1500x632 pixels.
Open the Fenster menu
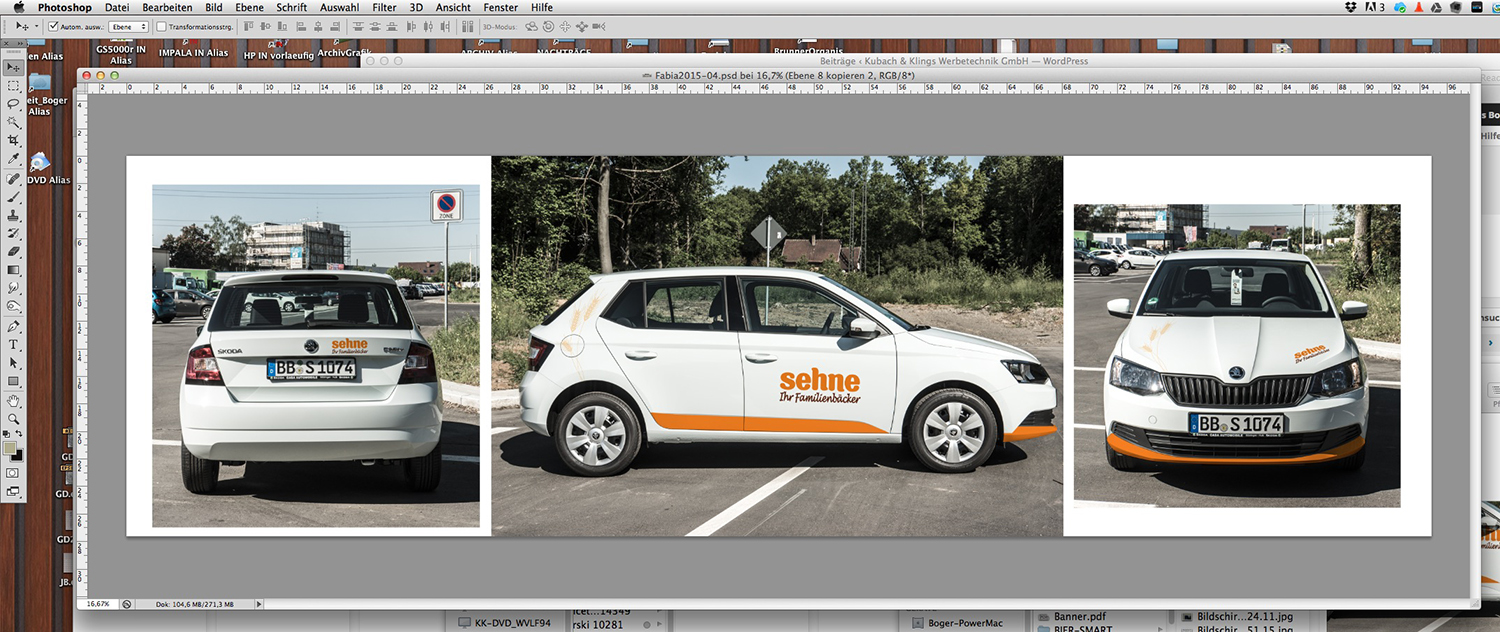coord(501,7)
